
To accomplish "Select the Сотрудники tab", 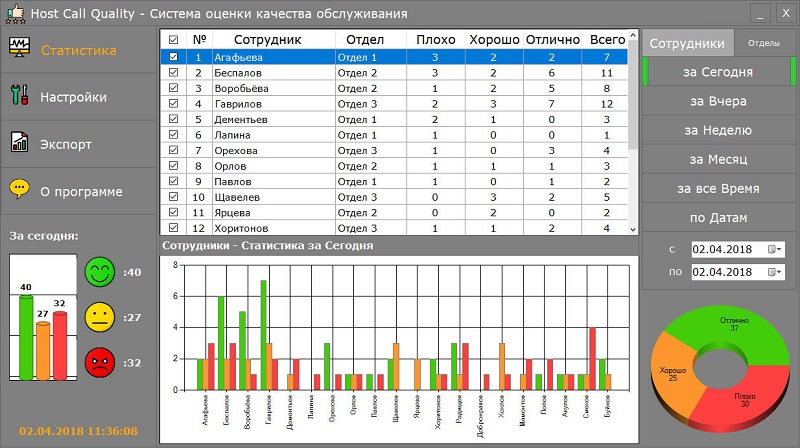I will click(x=688, y=43).
